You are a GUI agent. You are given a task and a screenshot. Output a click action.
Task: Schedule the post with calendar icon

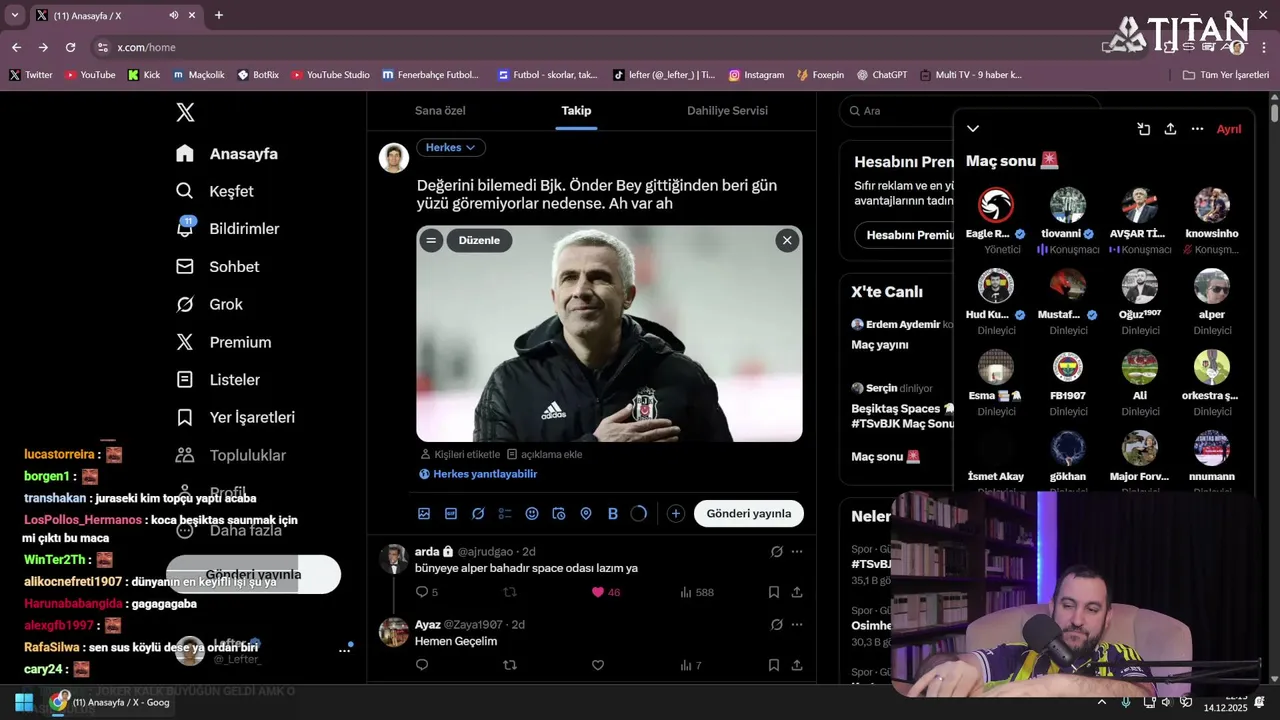pyautogui.click(x=559, y=513)
